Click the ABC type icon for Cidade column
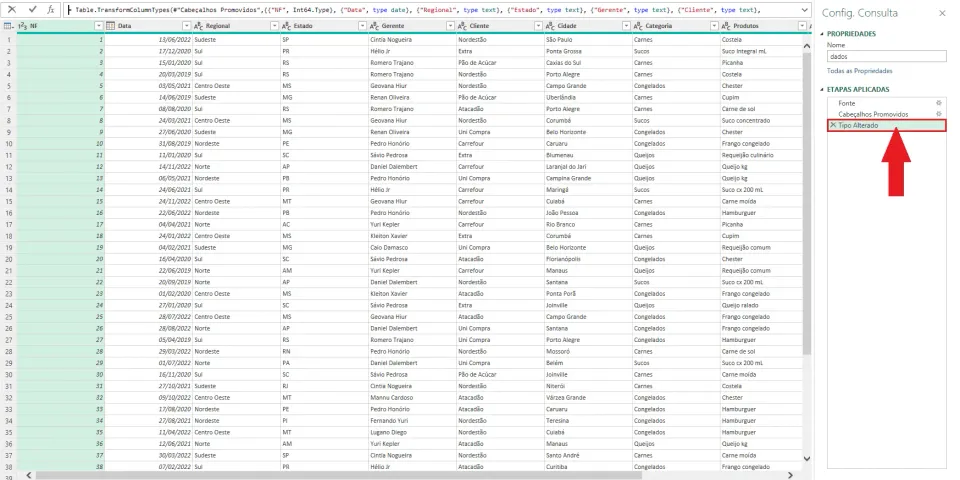Viewport: 960px width, 480px height. [551, 26]
